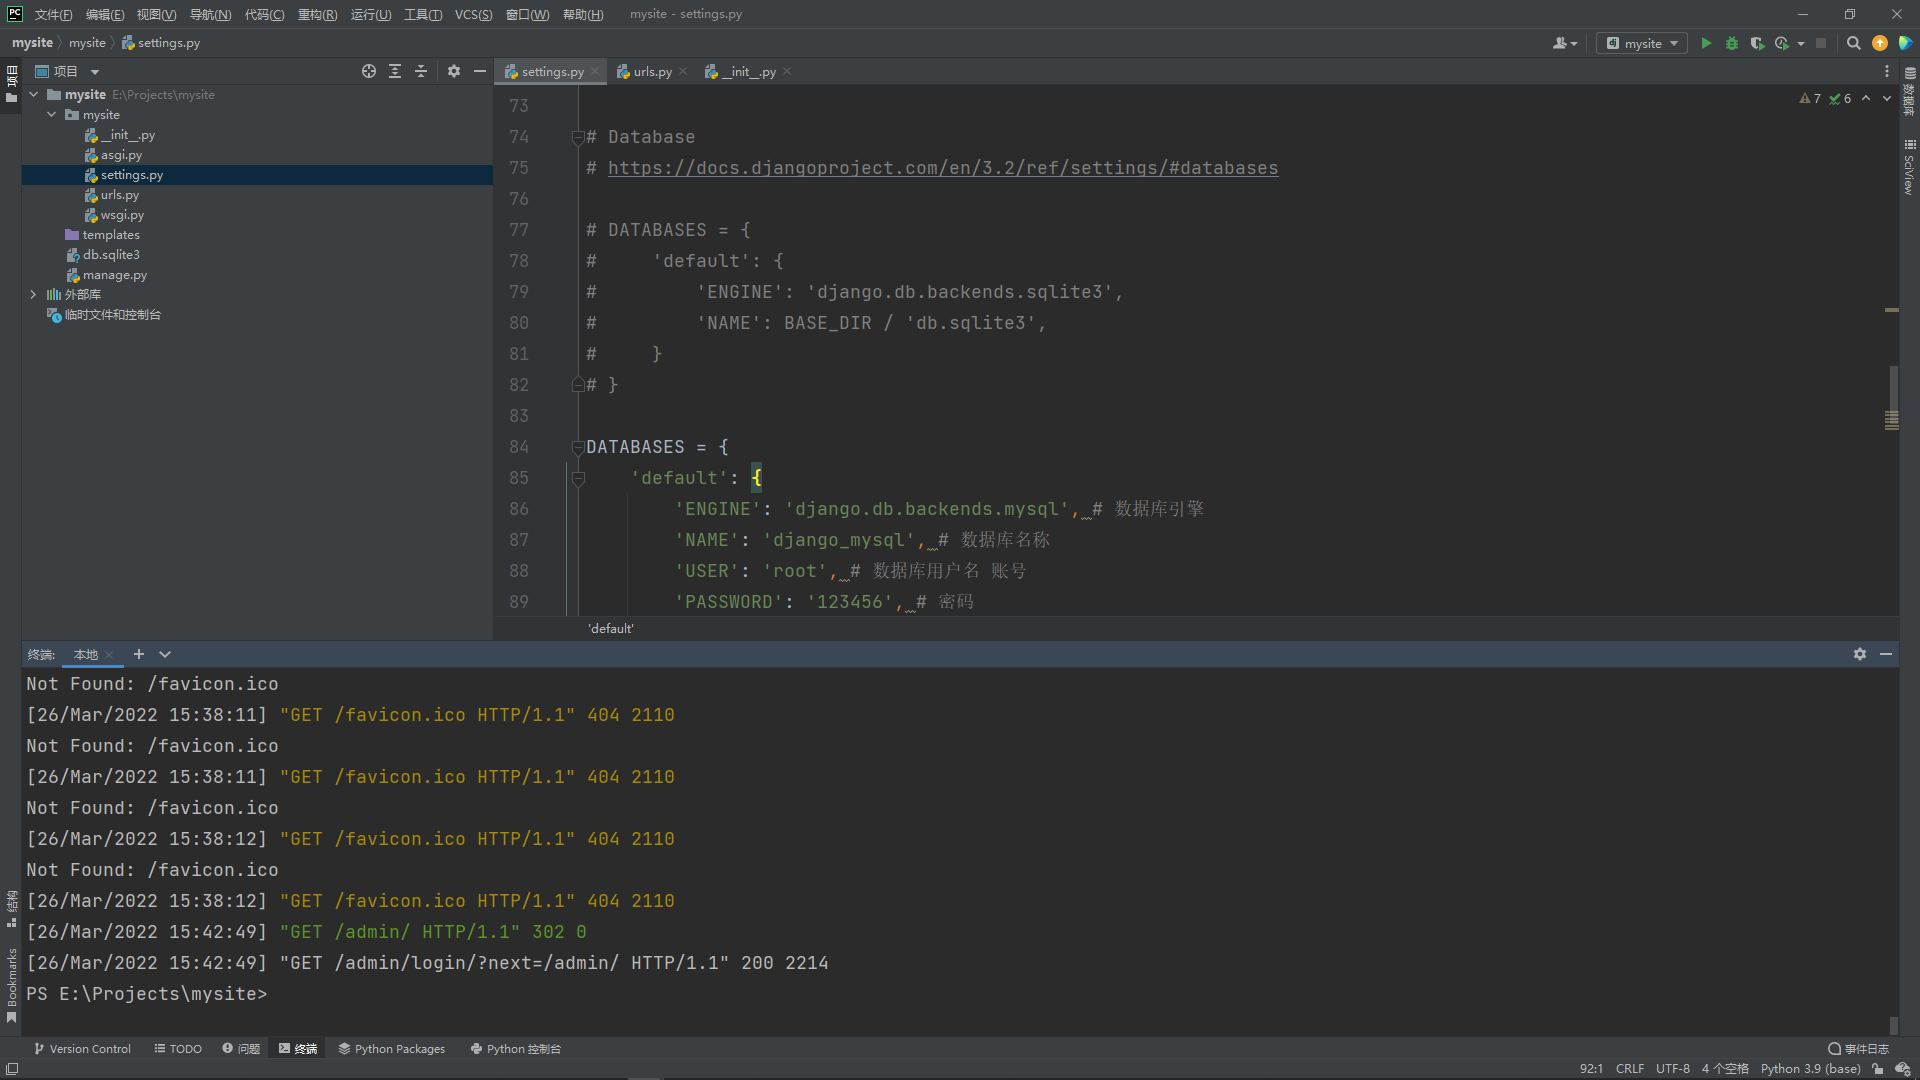Run the mysite configuration
This screenshot has width=1920, height=1080.
[1706, 43]
